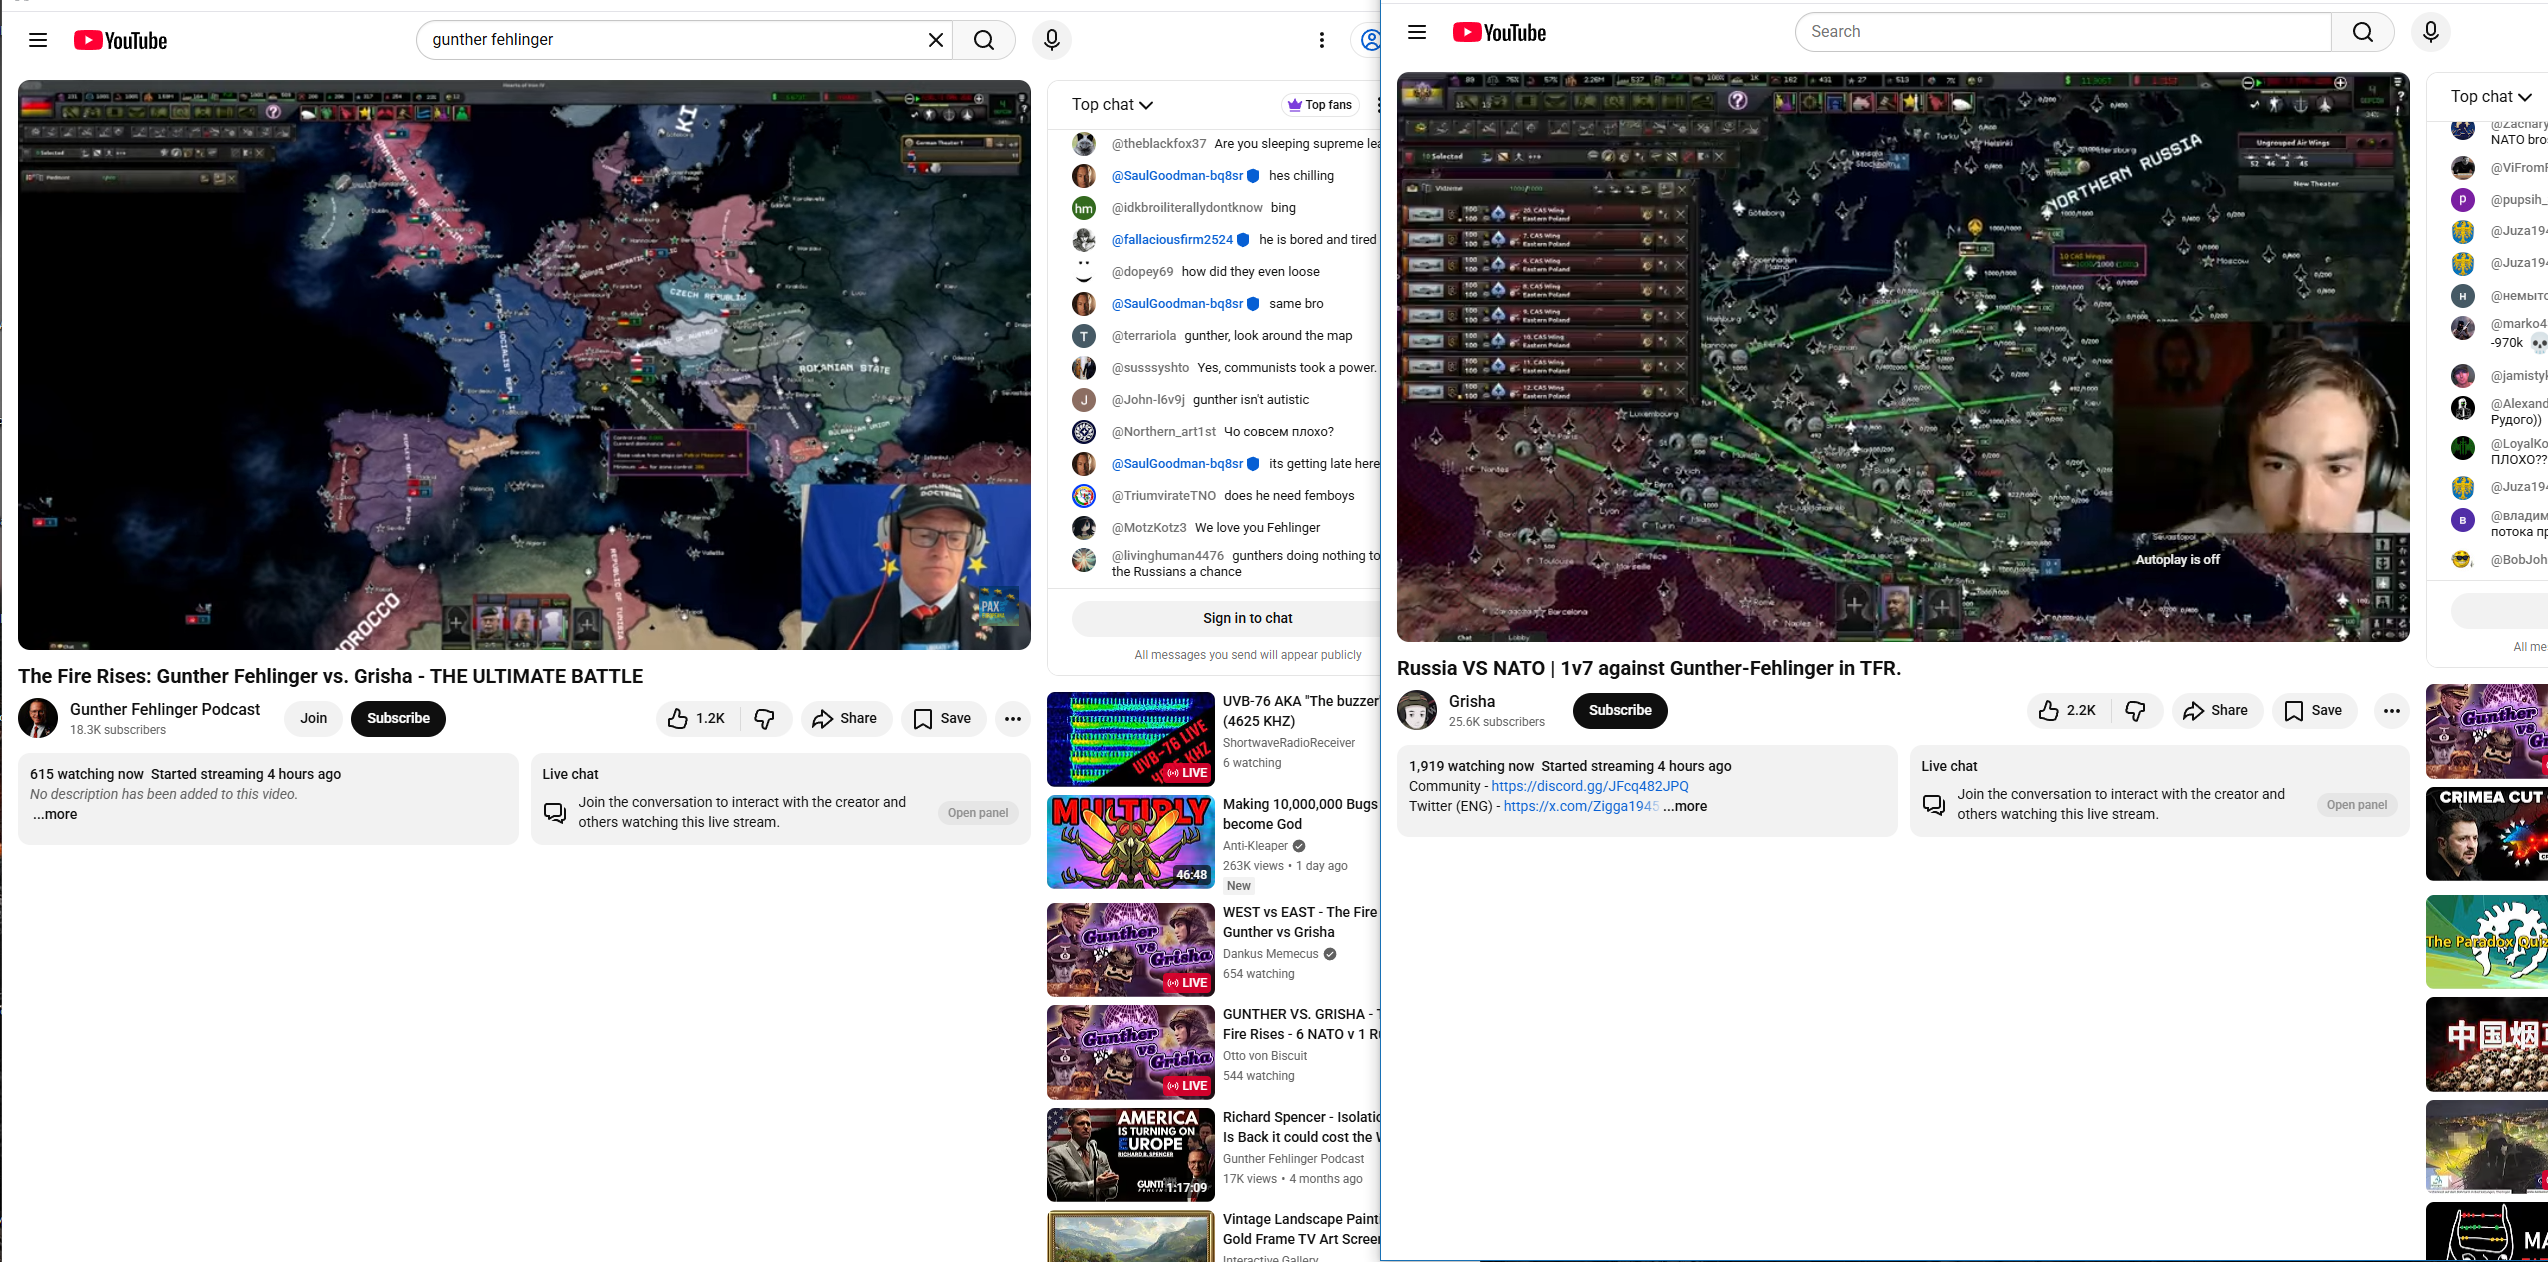Click Gunther Fehlinger Podcast channel name link
This screenshot has height=1262, width=2548.
tap(165, 709)
